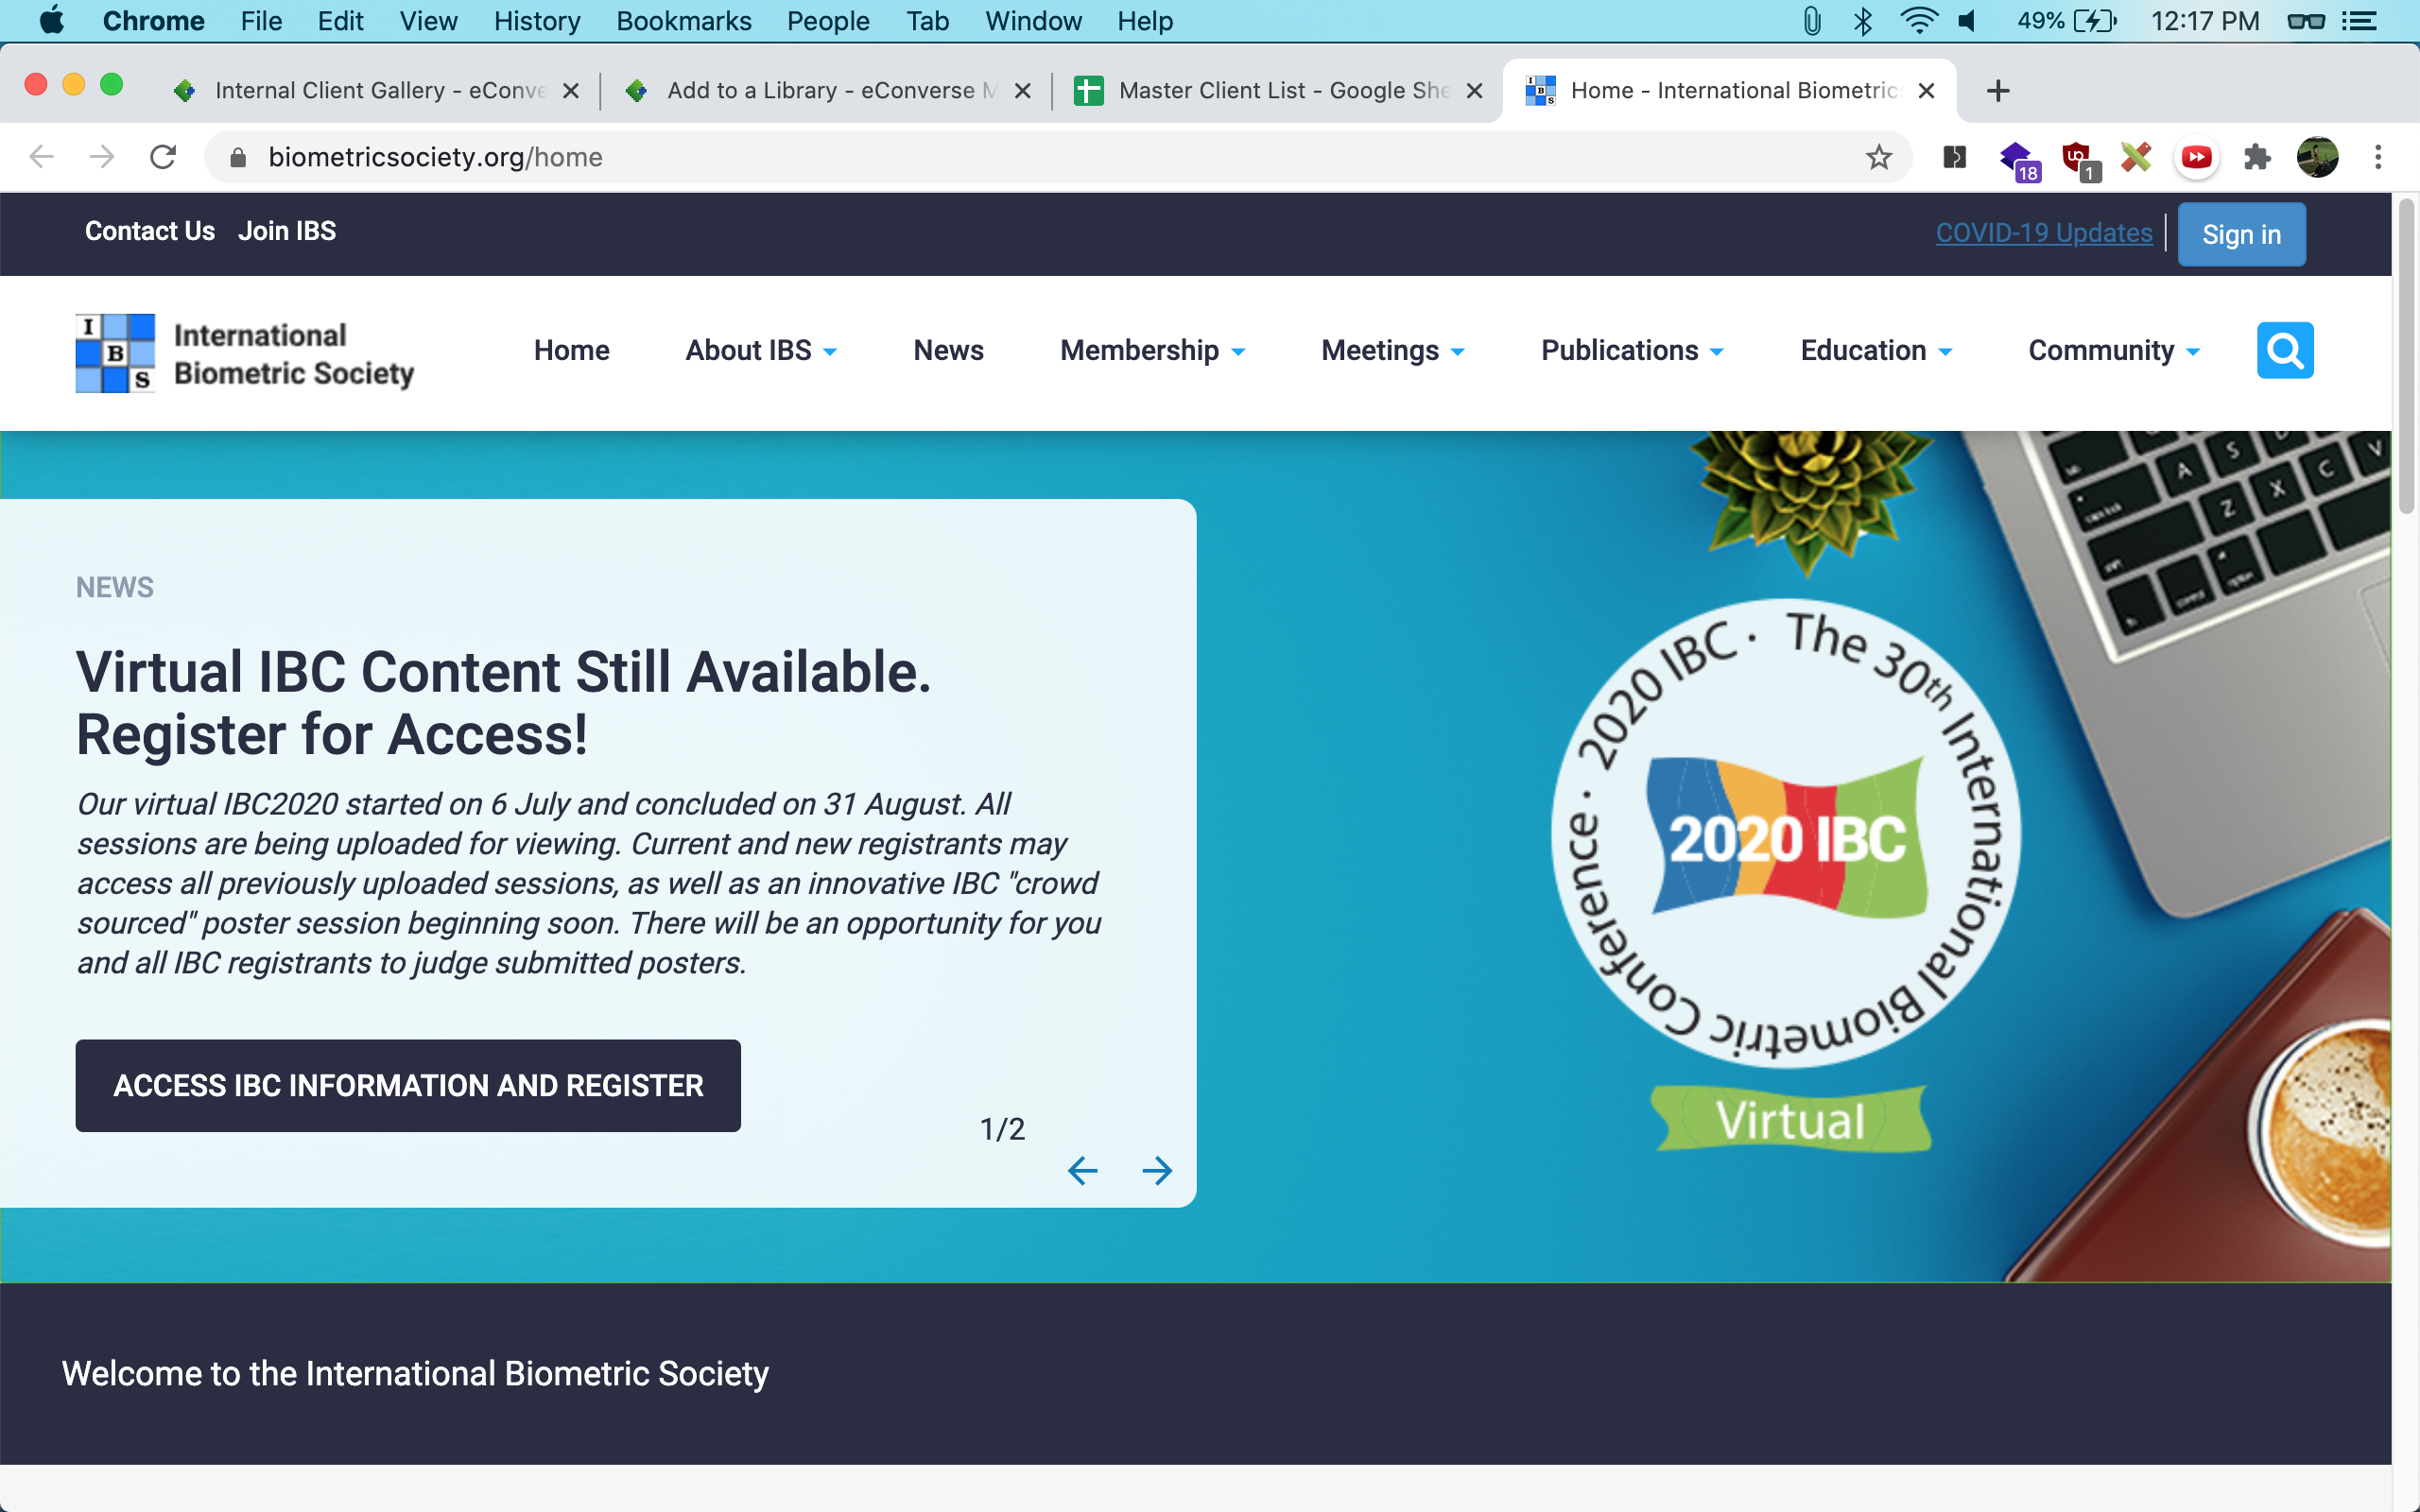Image resolution: width=2420 pixels, height=1512 pixels.
Task: Open the Community dropdown menu
Action: [2113, 351]
